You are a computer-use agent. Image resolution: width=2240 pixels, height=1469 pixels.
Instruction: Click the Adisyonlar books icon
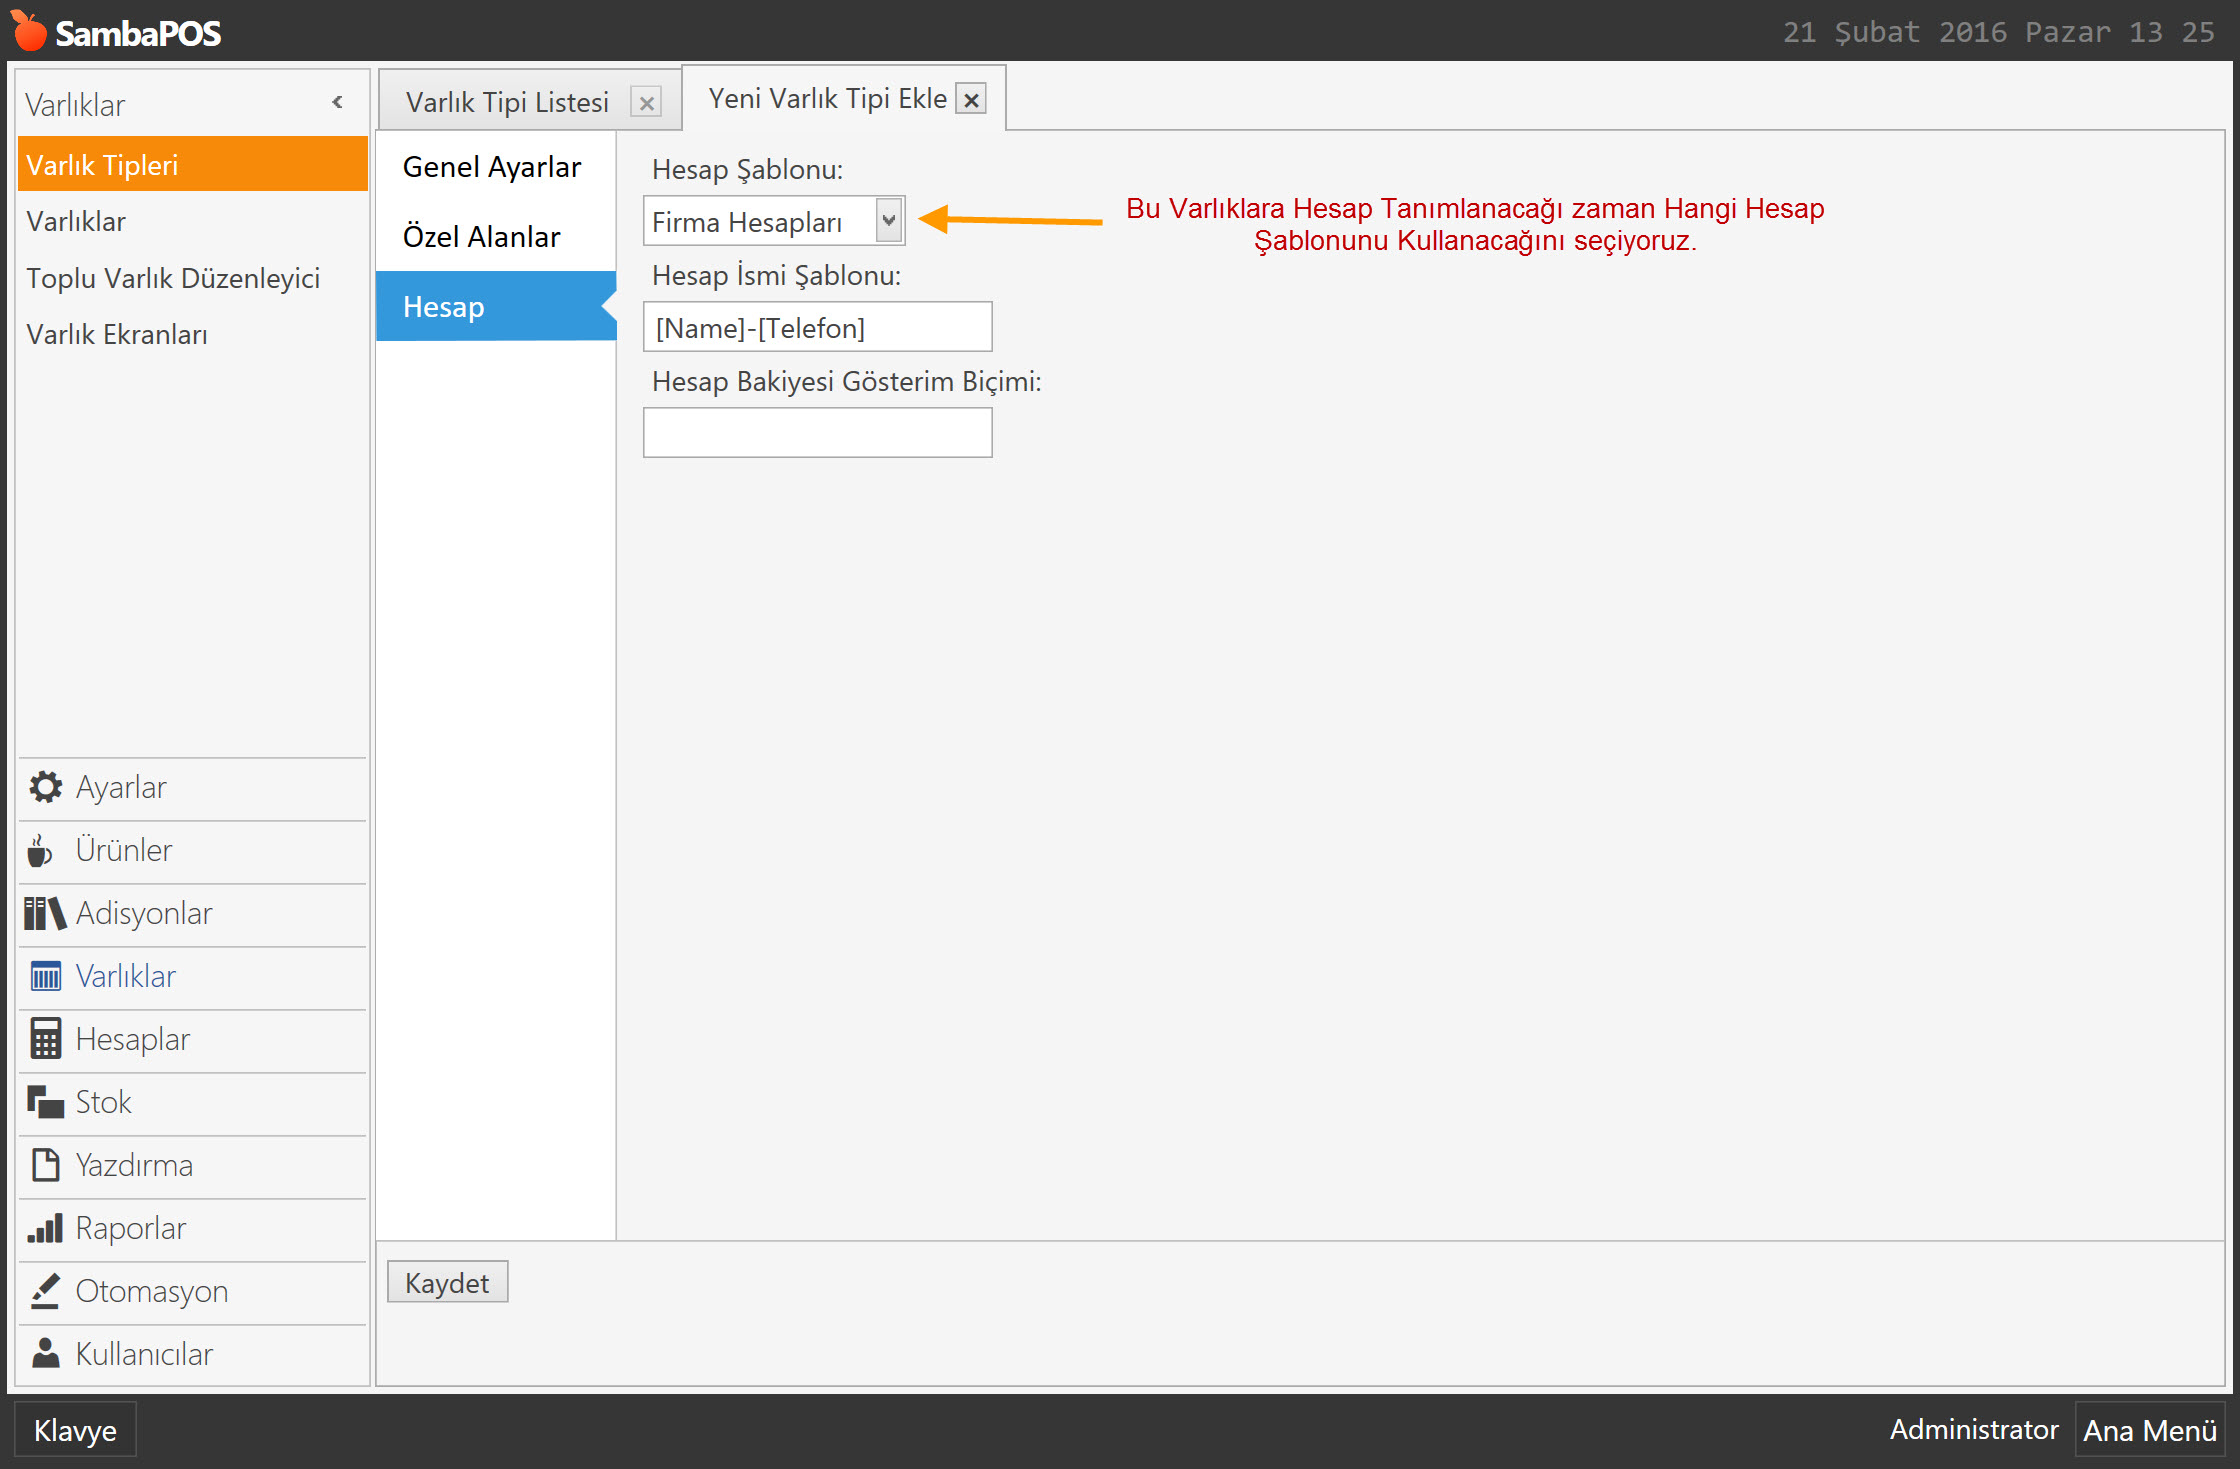(x=45, y=913)
